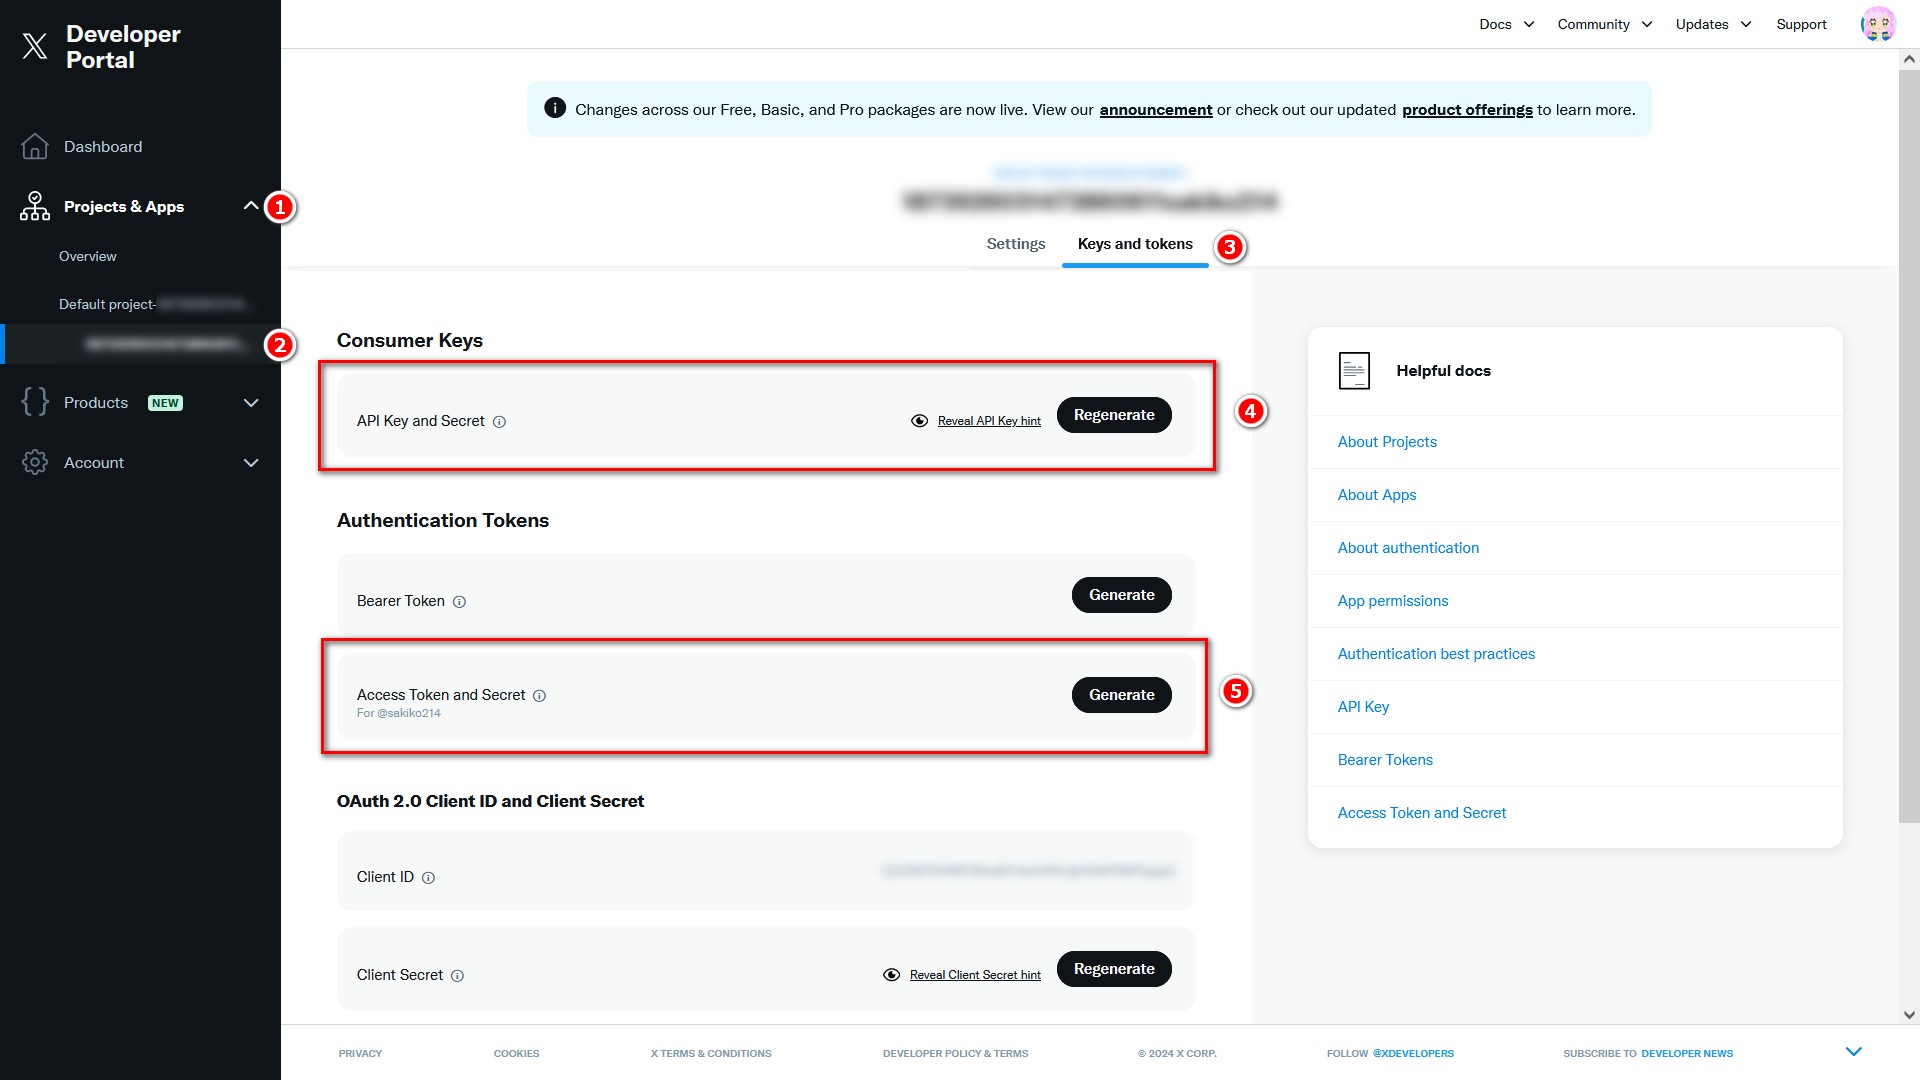Open the user profile avatar
The image size is (1920, 1080).
coord(1877,24)
